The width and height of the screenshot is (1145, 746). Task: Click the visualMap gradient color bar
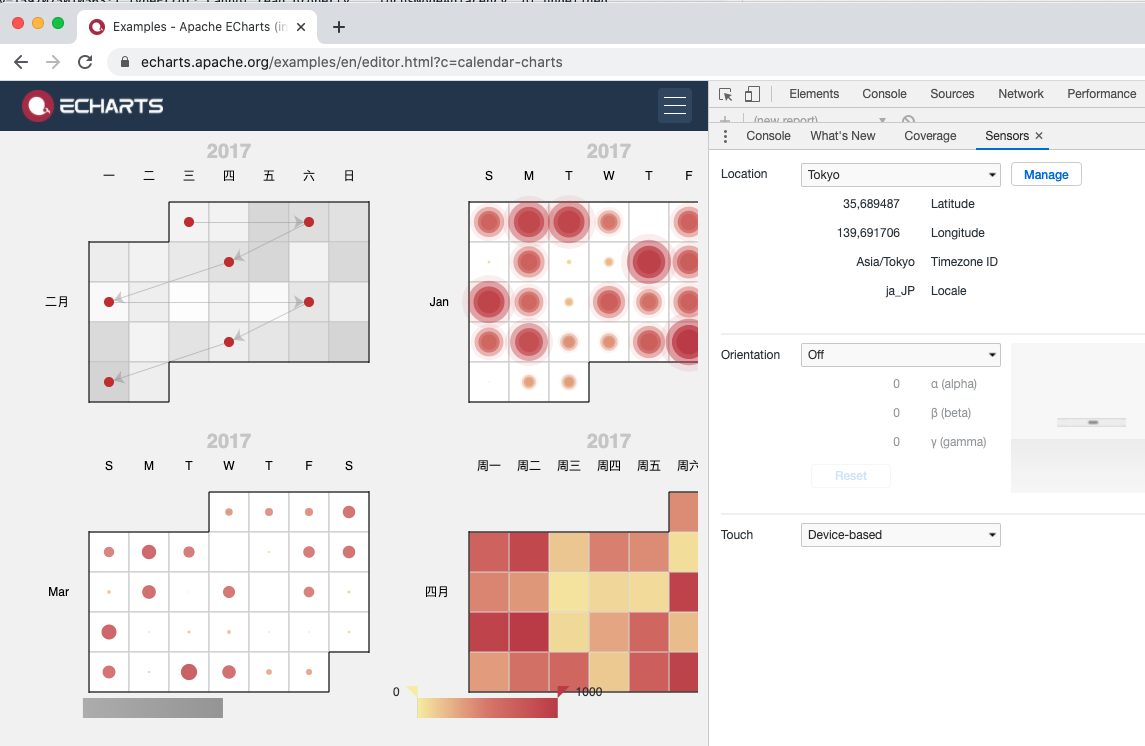(487, 708)
